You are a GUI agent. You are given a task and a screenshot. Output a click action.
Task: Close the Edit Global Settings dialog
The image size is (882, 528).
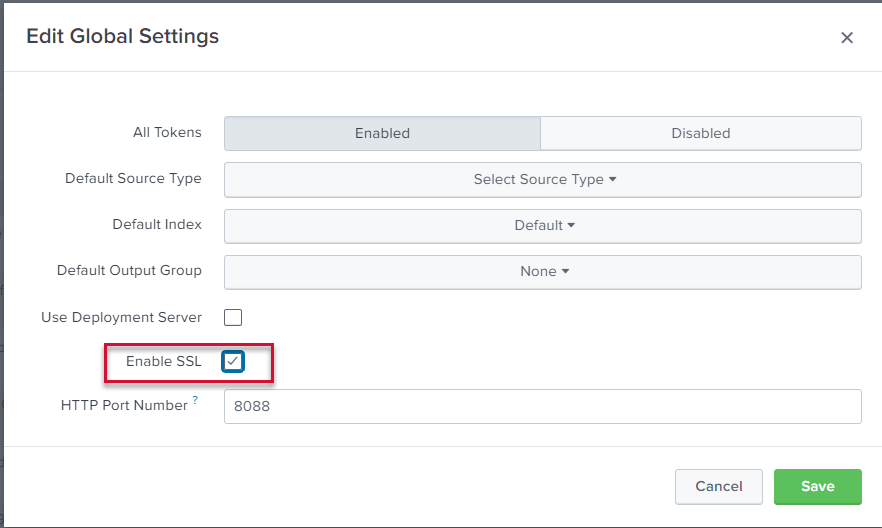[846, 38]
